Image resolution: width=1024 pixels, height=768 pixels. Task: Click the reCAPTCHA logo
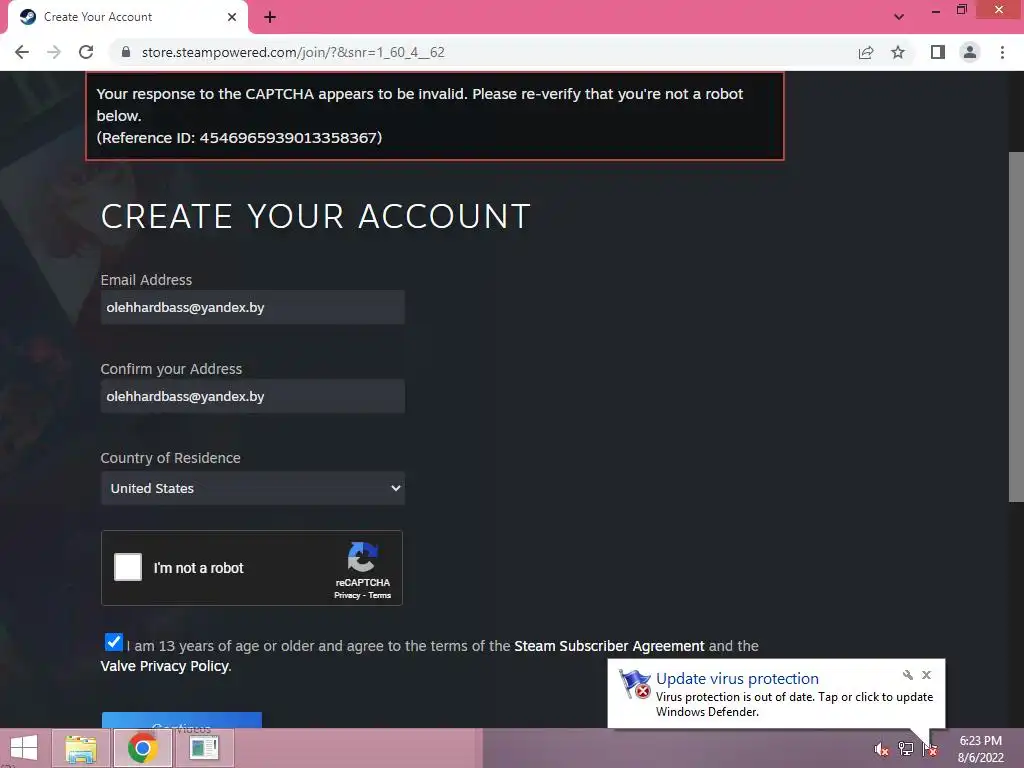(x=362, y=556)
